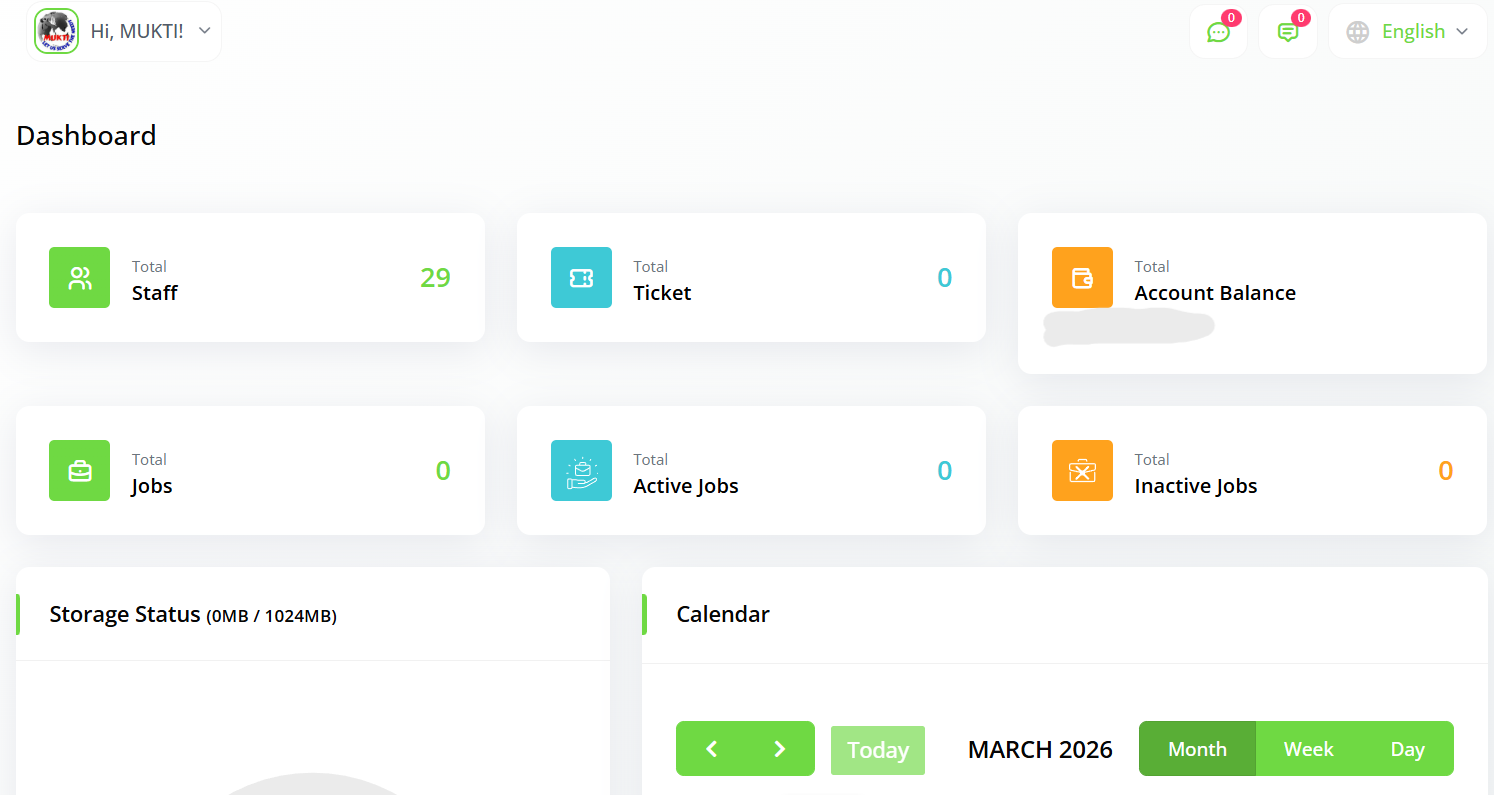This screenshot has height=795, width=1494.
Task: Go to previous month in calendar
Action: pyautogui.click(x=711, y=749)
